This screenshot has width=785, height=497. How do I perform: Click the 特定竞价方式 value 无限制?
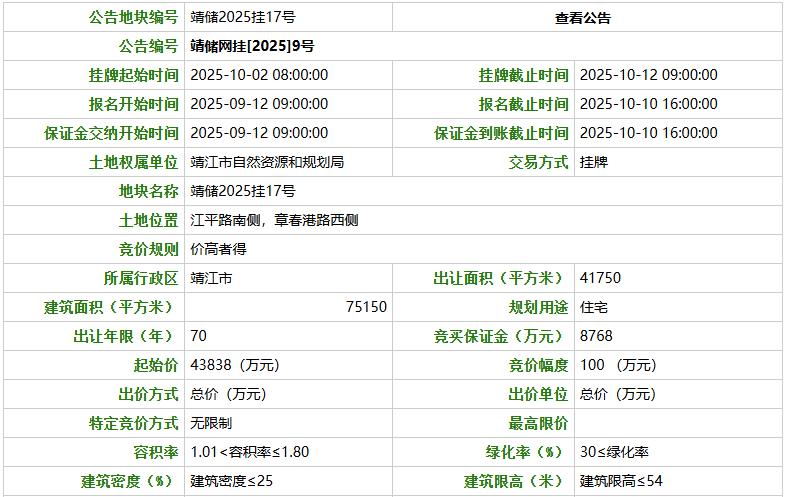point(211,423)
